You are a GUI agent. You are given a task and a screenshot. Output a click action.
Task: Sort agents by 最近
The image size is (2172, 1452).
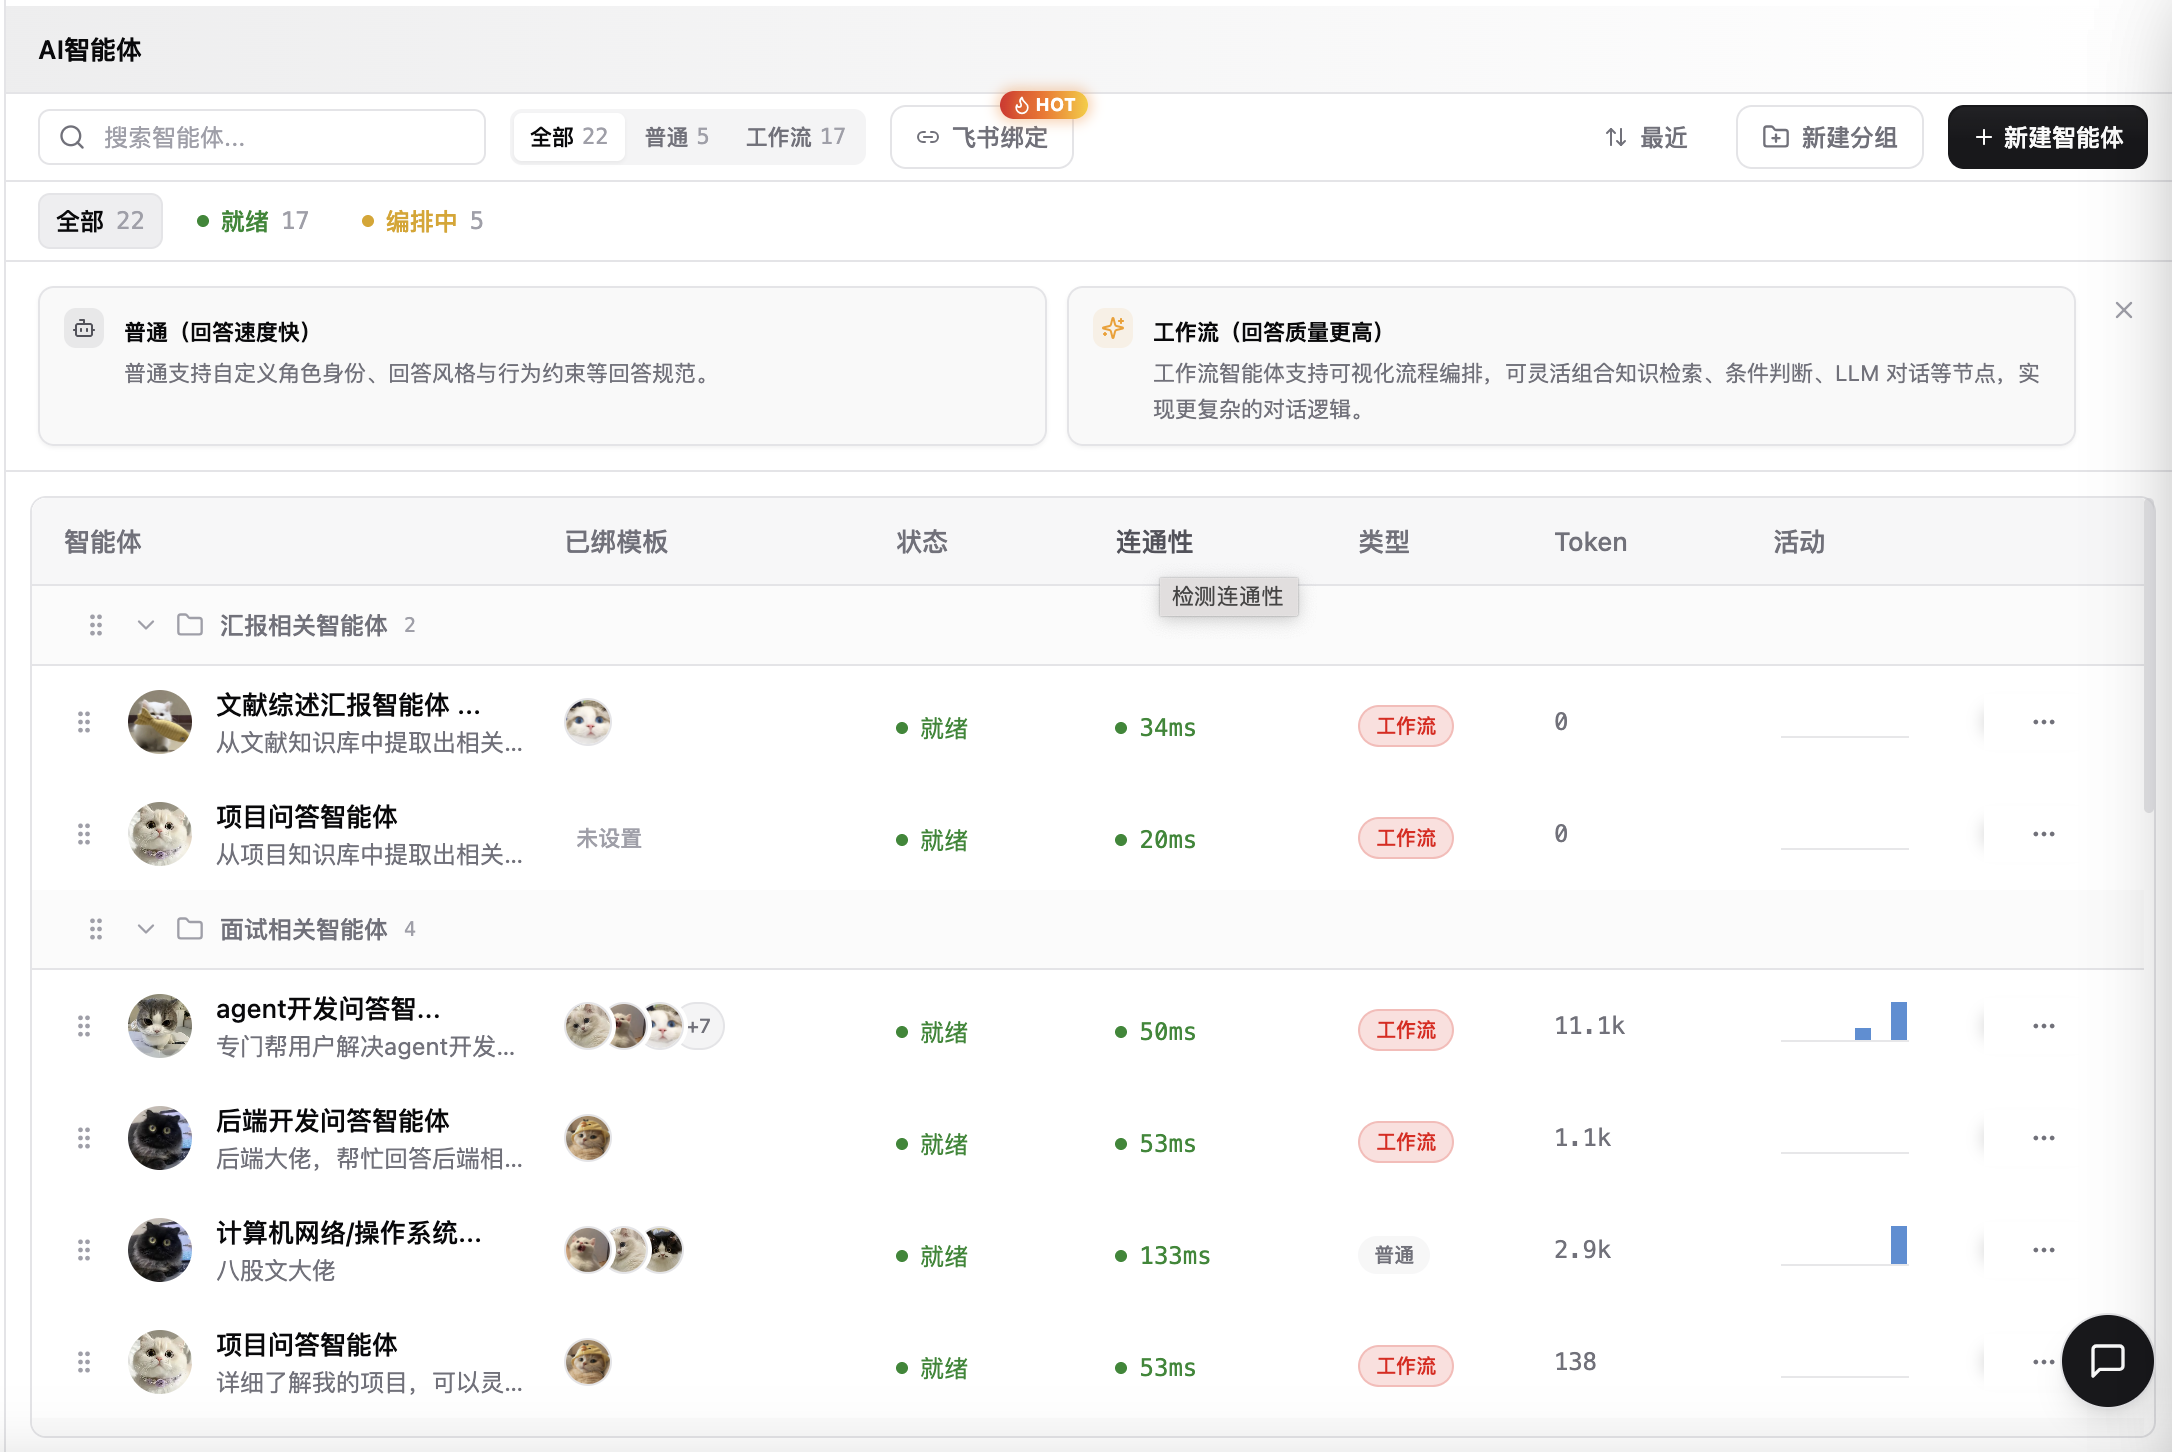(x=1646, y=137)
